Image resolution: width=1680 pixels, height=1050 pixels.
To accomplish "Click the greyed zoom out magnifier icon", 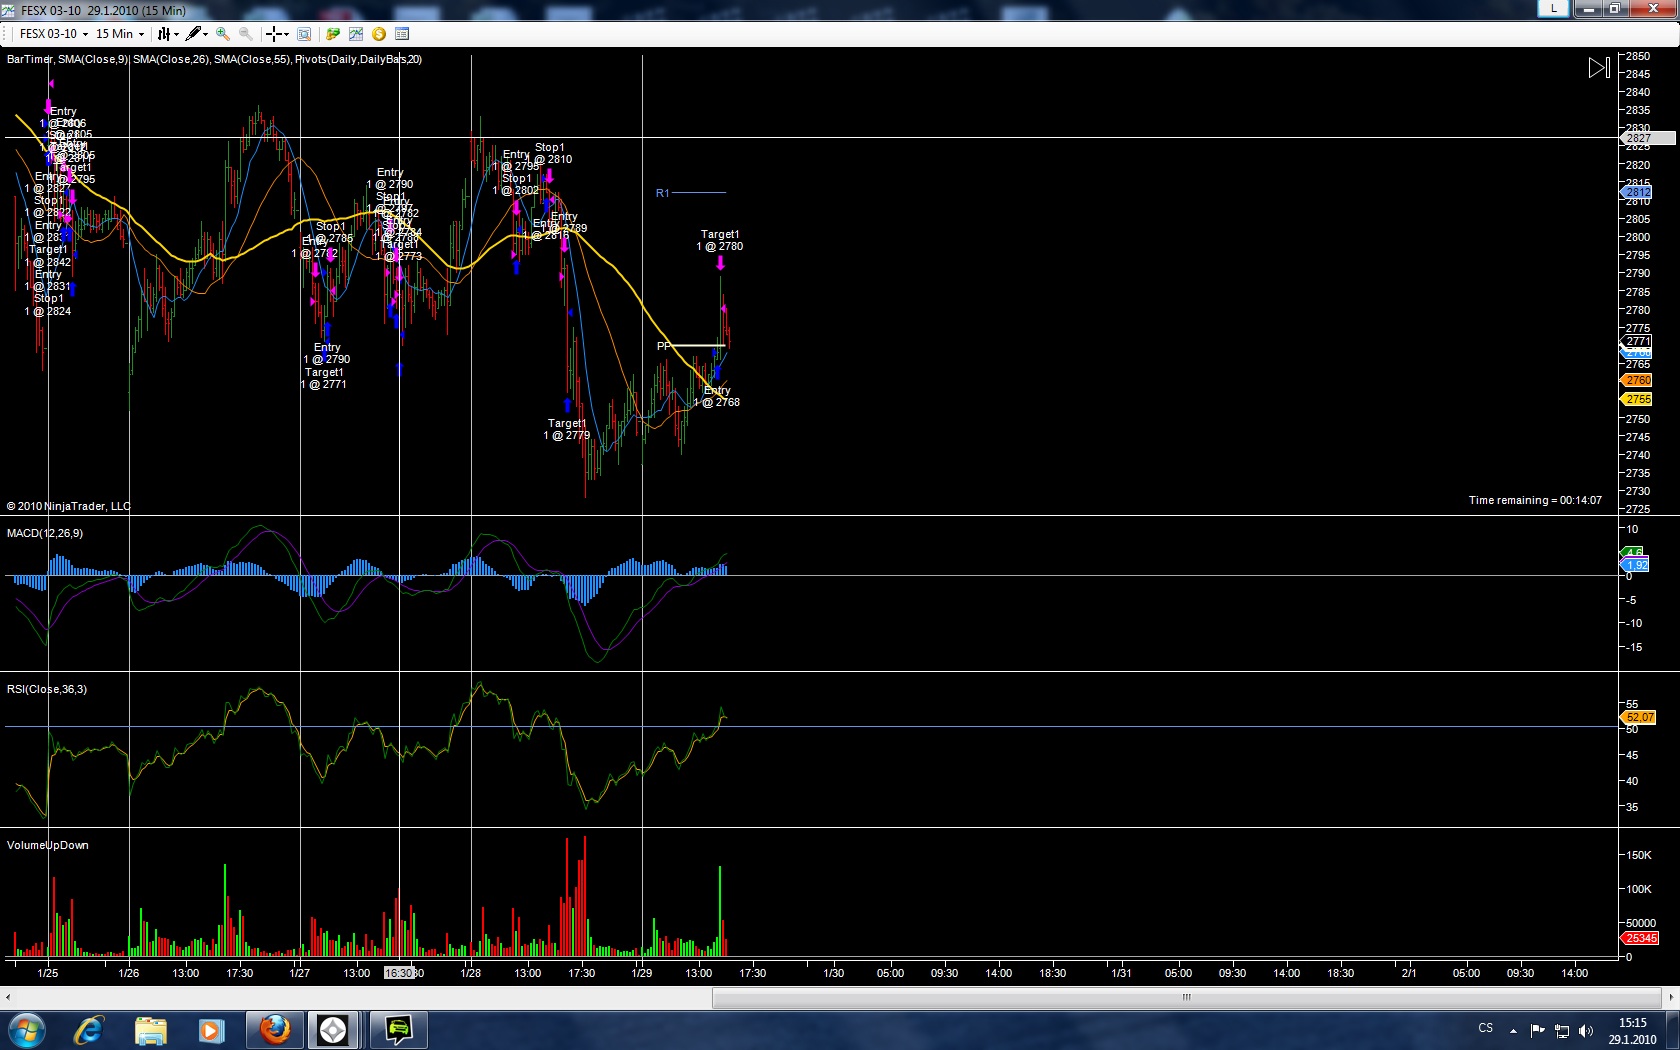I will click(246, 34).
